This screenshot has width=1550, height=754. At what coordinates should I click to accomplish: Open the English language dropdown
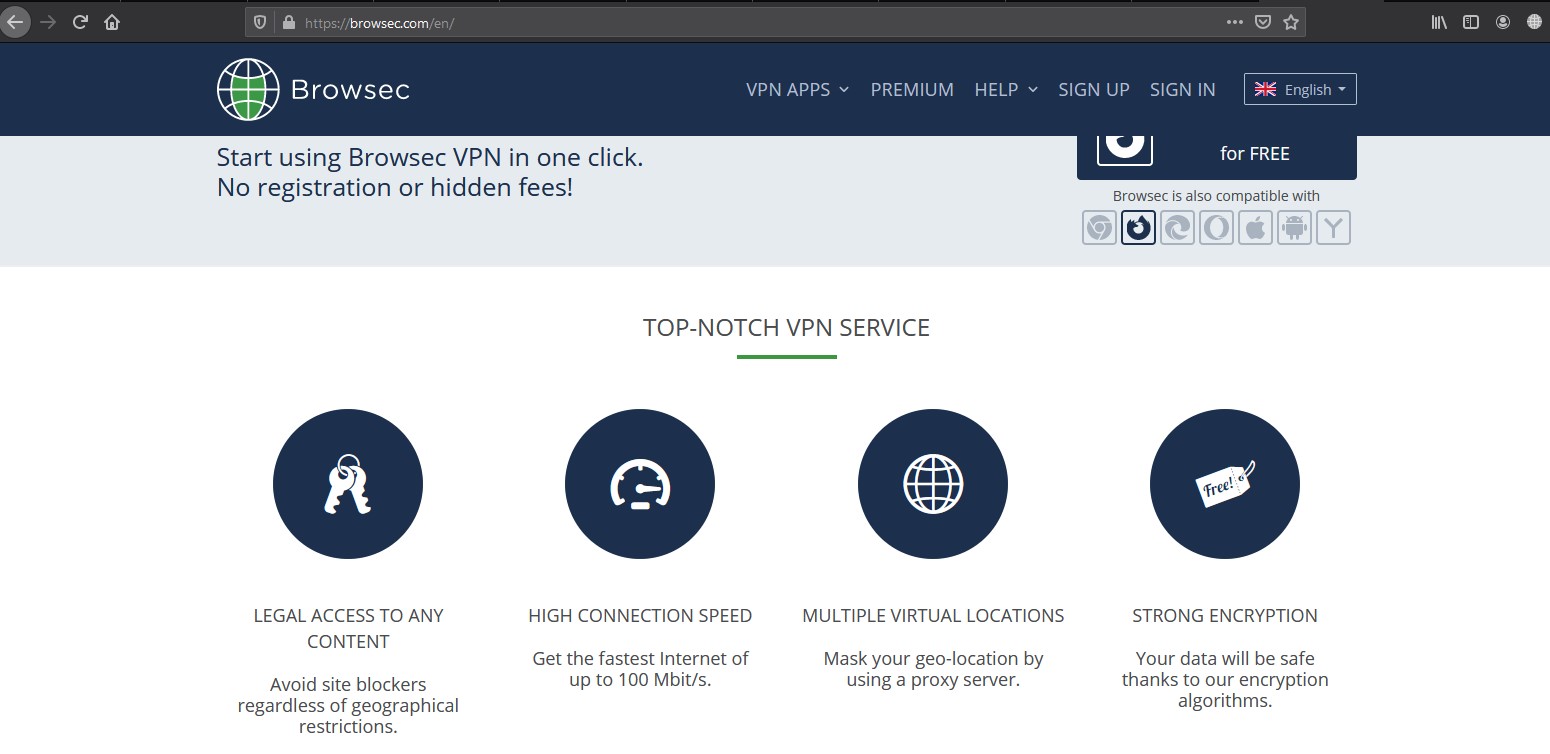click(x=1300, y=89)
